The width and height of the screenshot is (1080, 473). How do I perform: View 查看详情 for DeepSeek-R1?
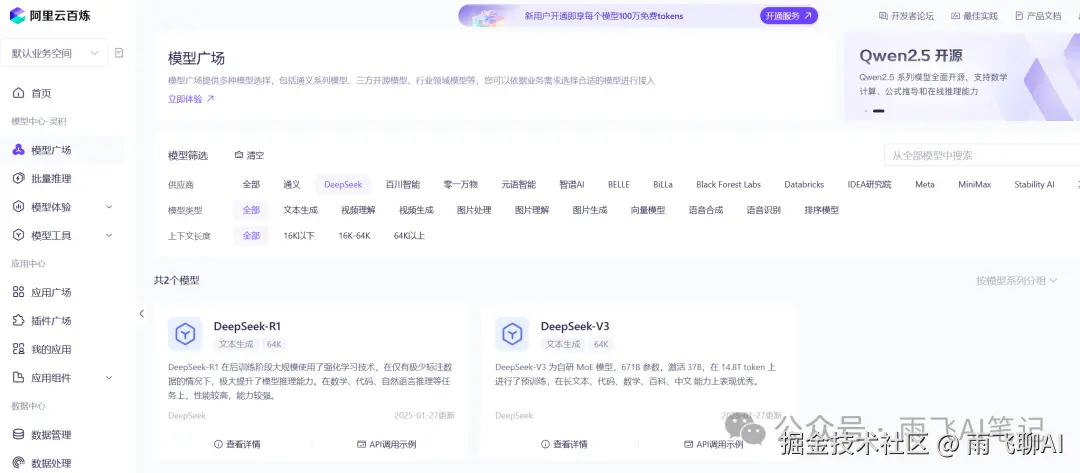237,444
